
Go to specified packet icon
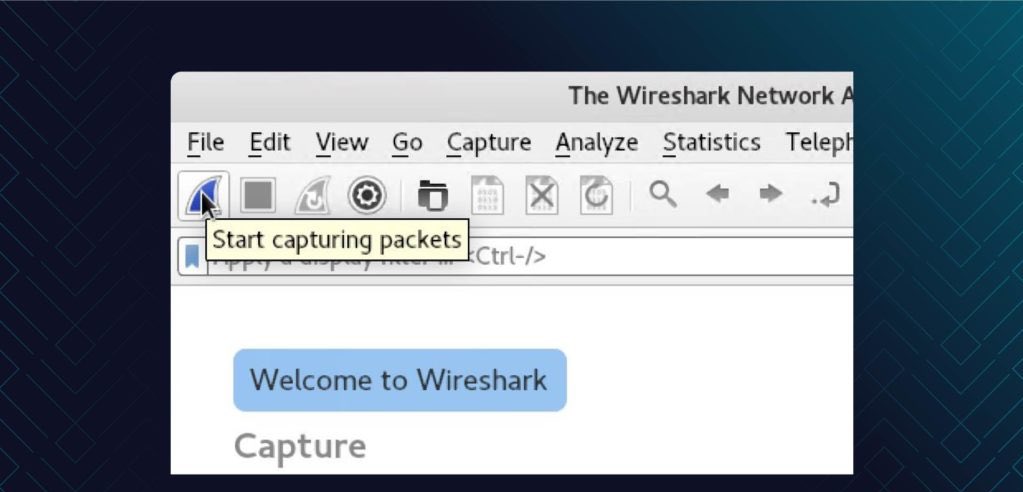pyautogui.click(x=825, y=195)
